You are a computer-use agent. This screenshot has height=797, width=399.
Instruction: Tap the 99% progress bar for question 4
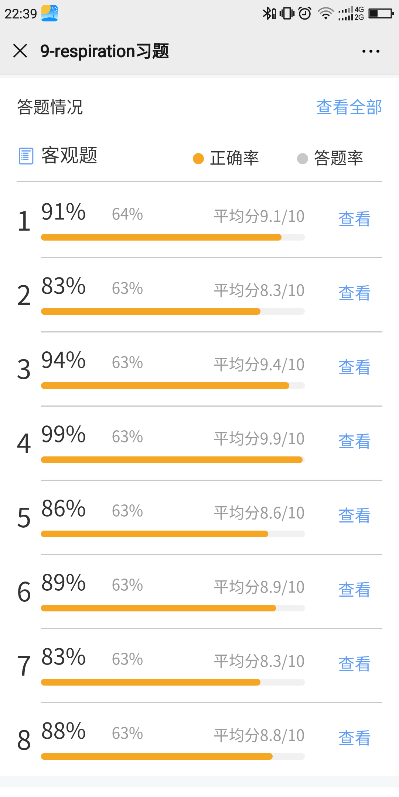coord(173,459)
